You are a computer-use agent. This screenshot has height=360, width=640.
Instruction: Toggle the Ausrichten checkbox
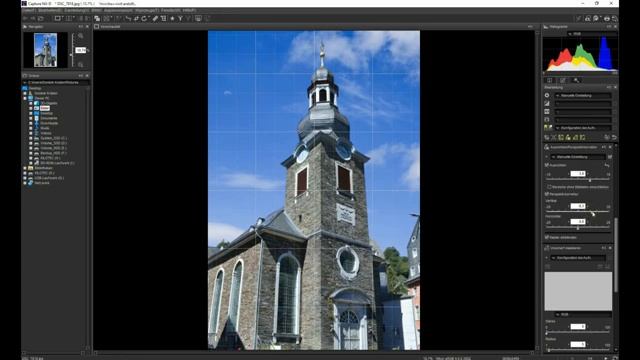pos(547,165)
